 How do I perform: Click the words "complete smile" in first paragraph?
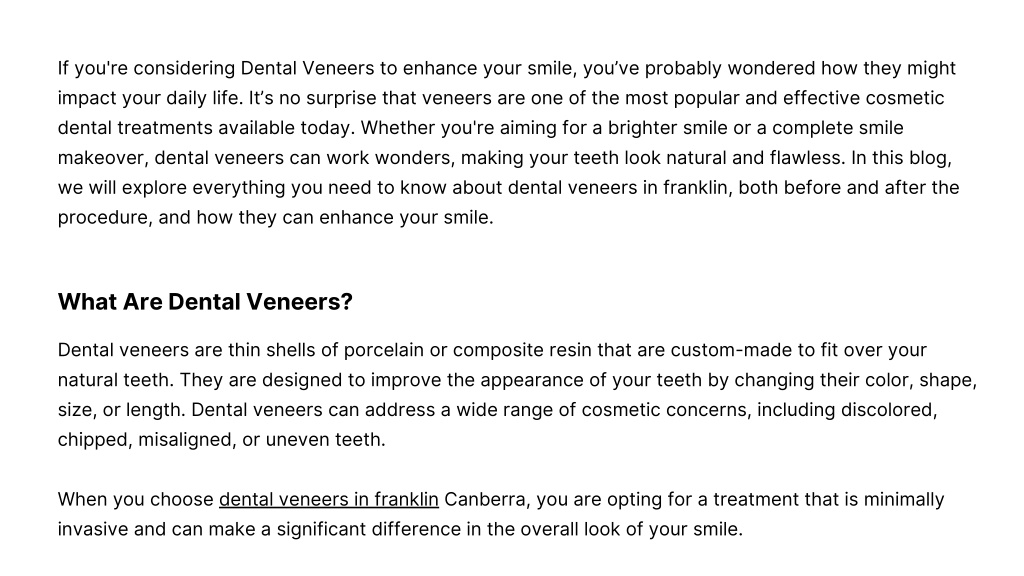pyautogui.click(x=838, y=128)
